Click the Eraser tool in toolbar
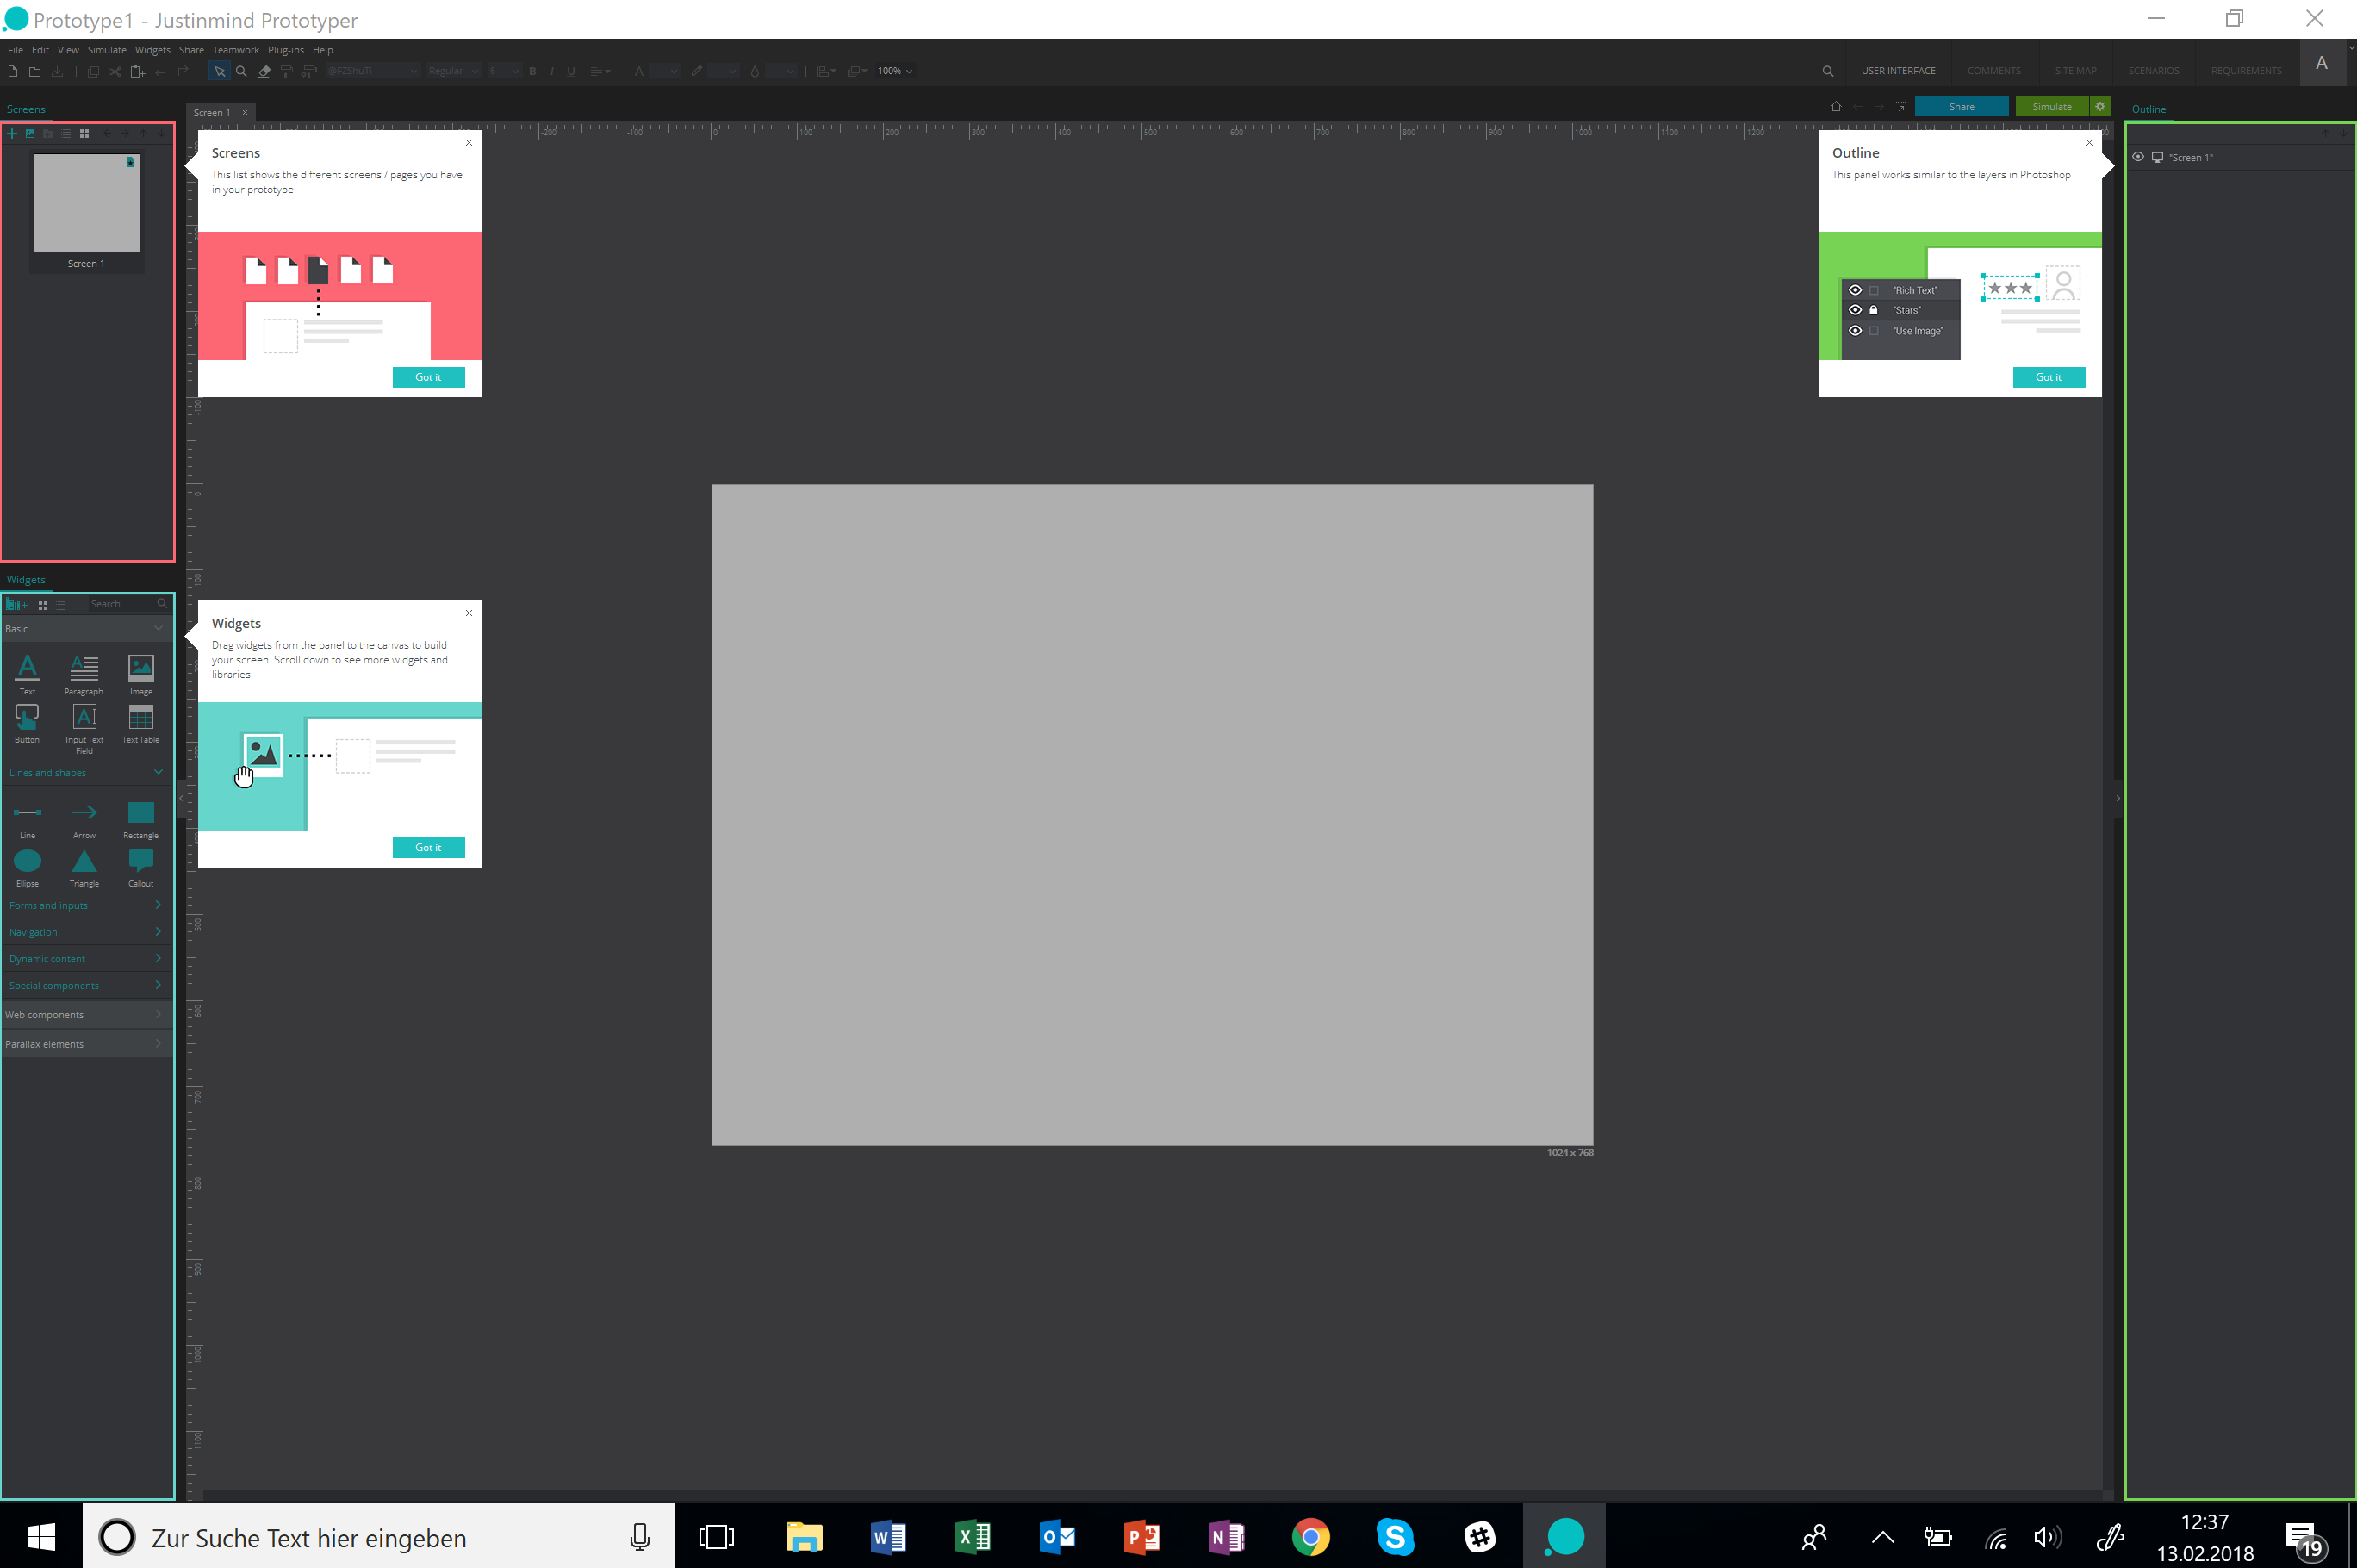This screenshot has width=2357, height=1568. pyautogui.click(x=264, y=71)
